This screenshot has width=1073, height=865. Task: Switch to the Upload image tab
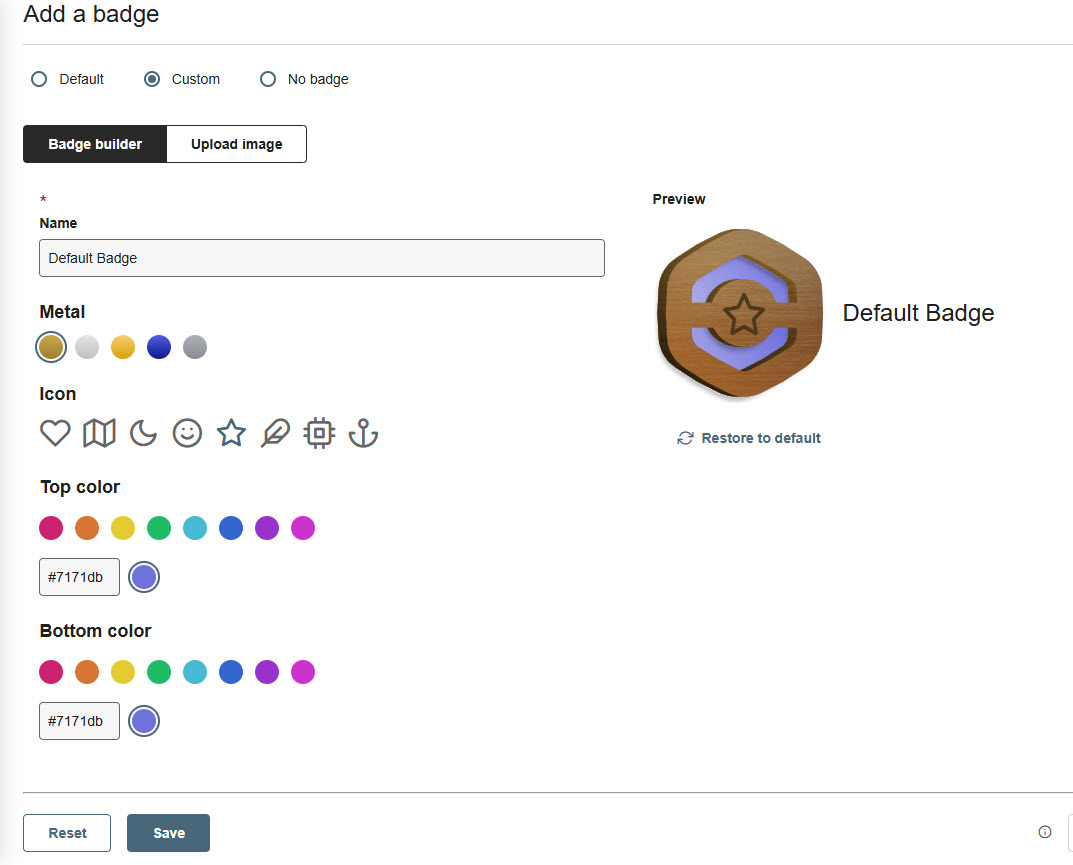pos(236,144)
